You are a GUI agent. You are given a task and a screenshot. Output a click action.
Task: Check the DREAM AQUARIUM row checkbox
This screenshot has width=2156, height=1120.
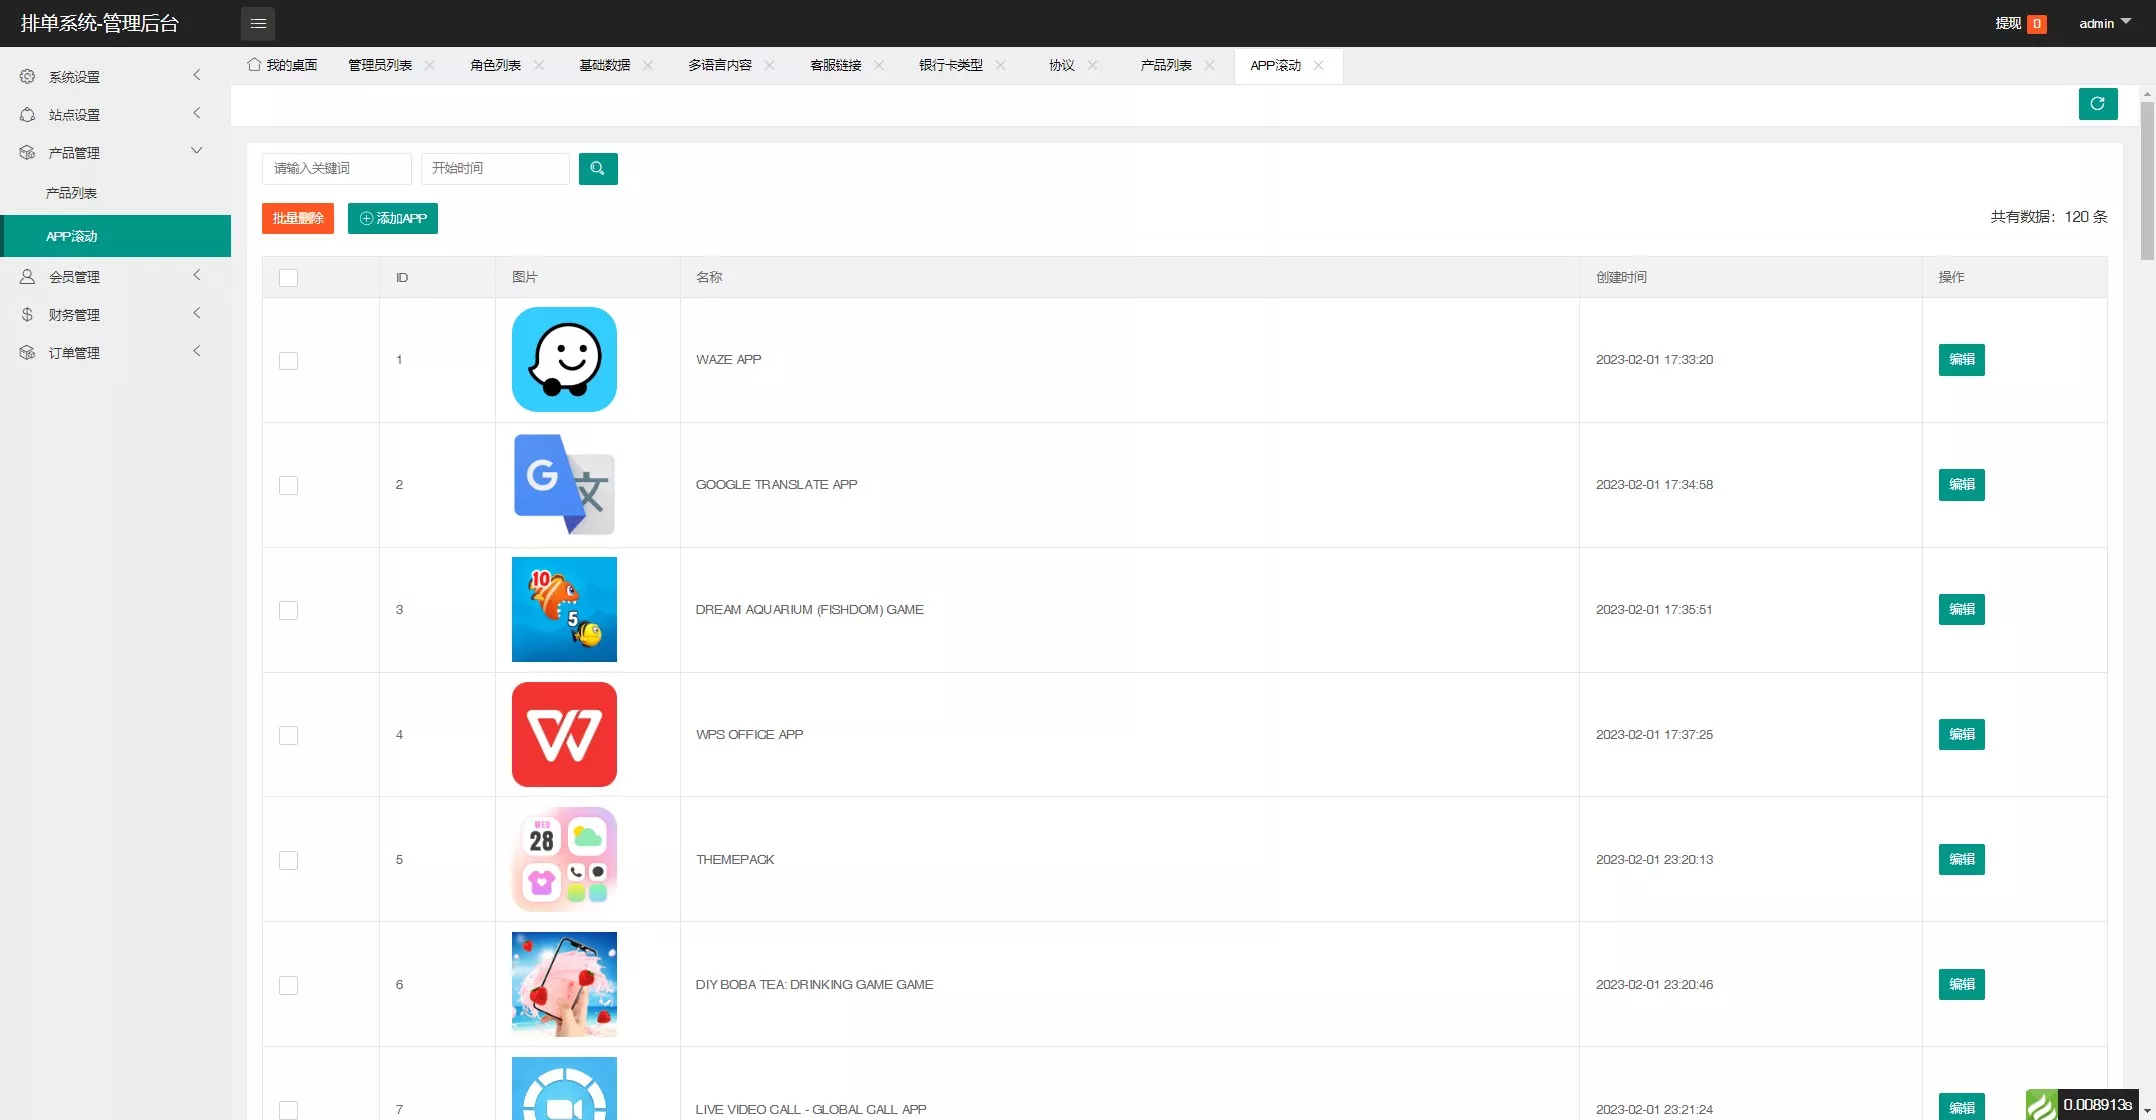coord(288,611)
